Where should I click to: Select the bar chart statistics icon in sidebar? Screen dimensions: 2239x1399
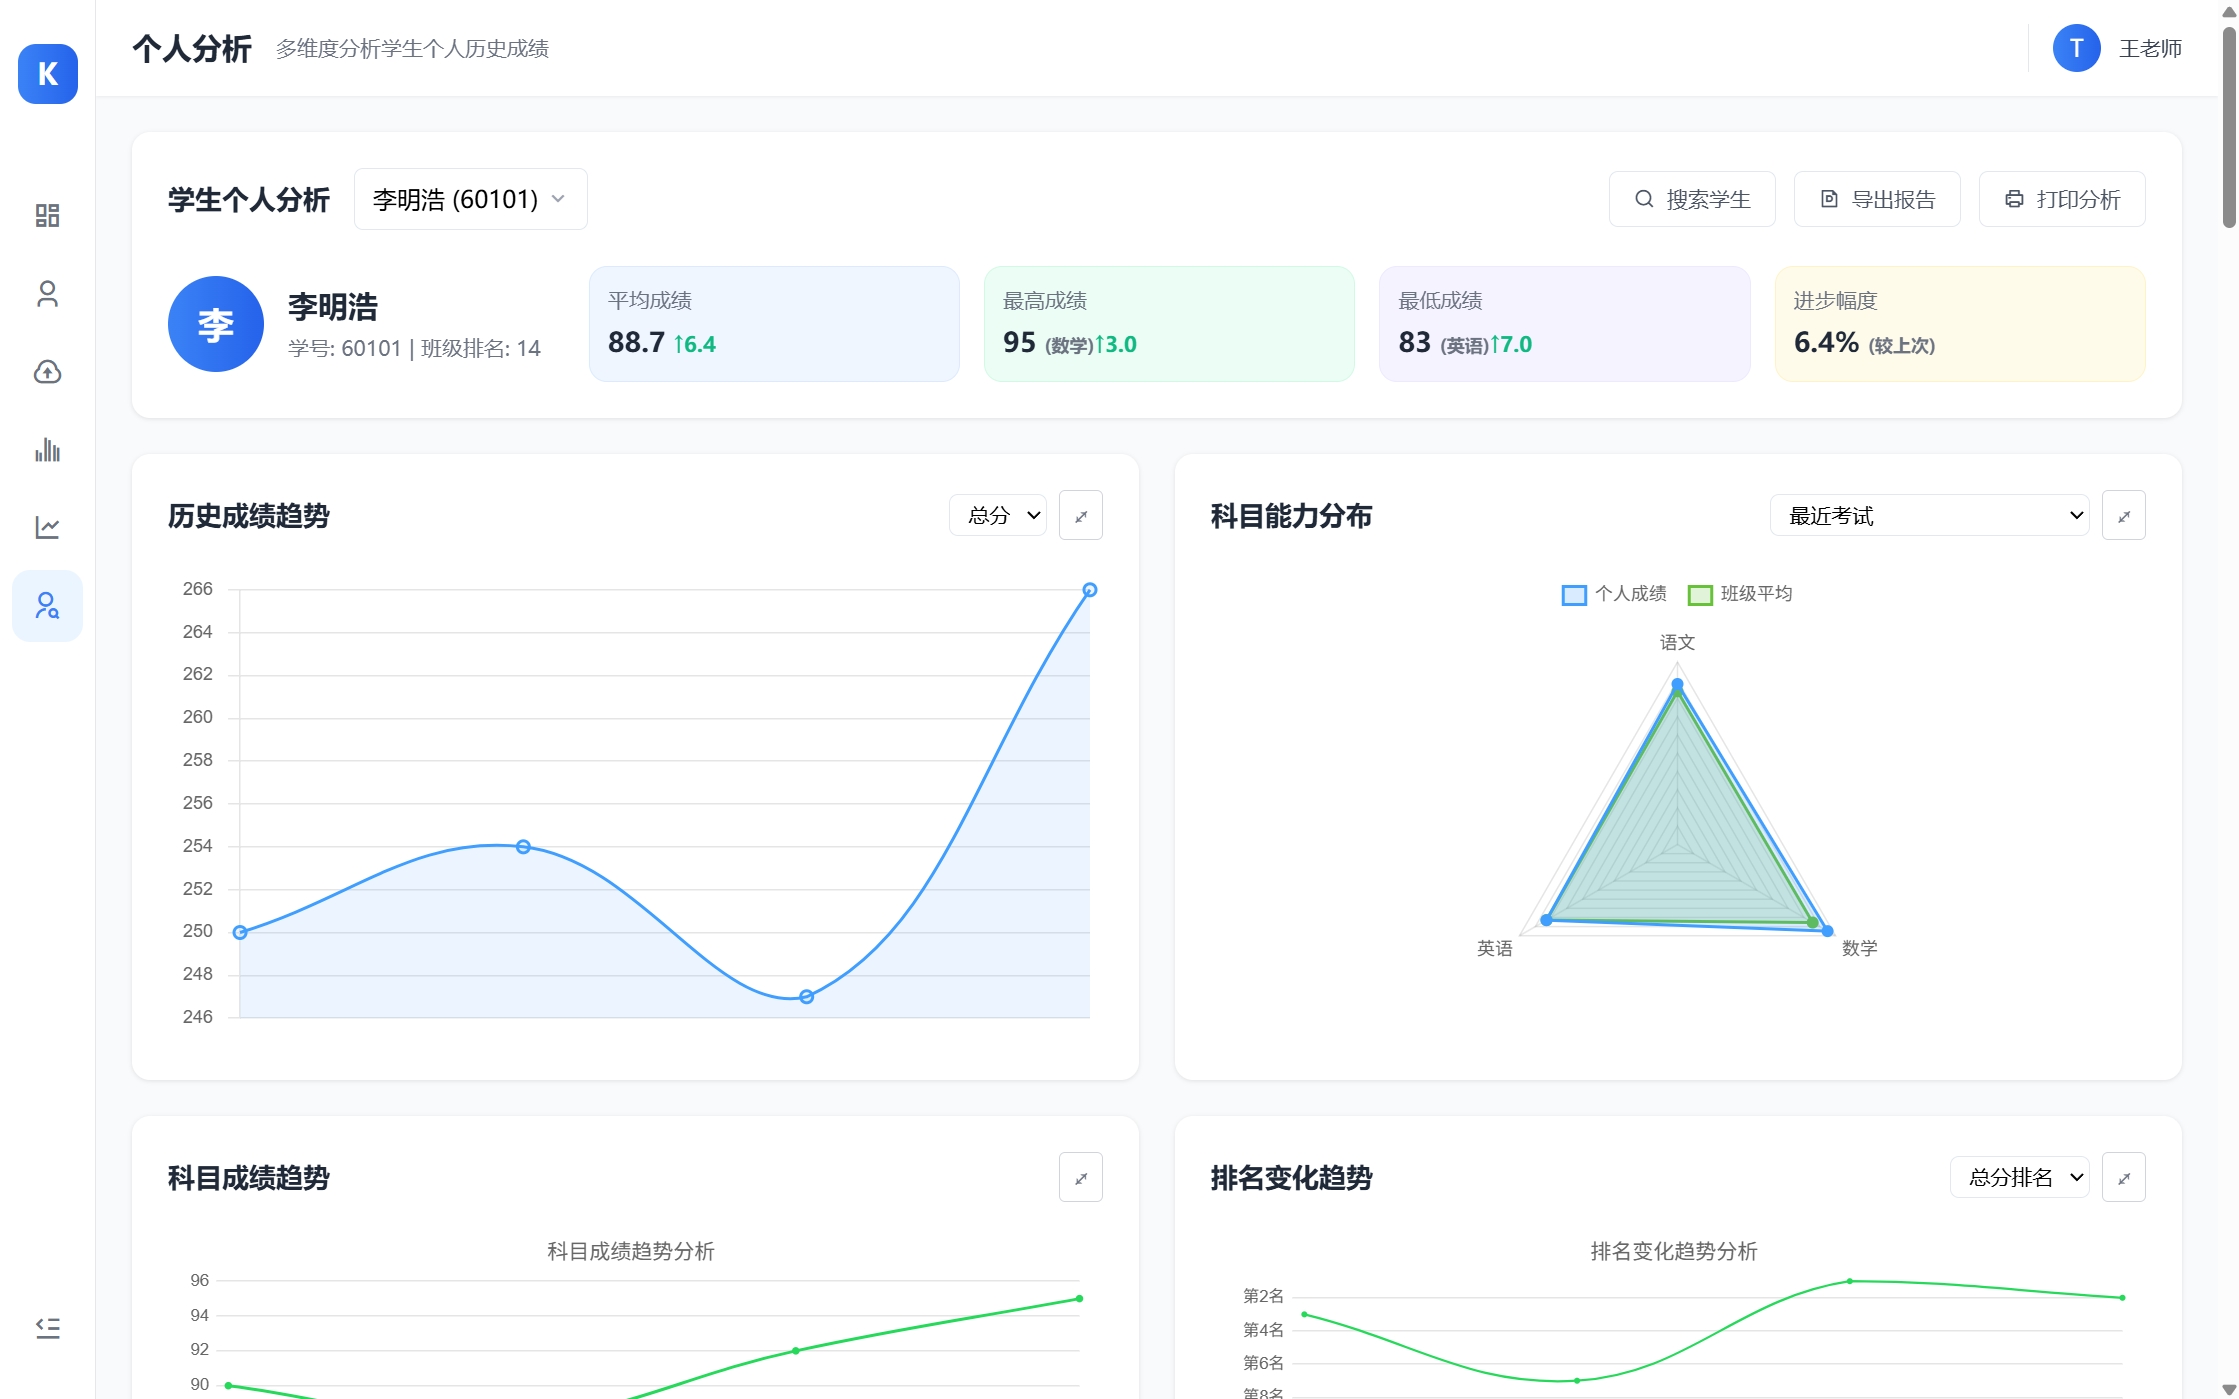(x=47, y=449)
